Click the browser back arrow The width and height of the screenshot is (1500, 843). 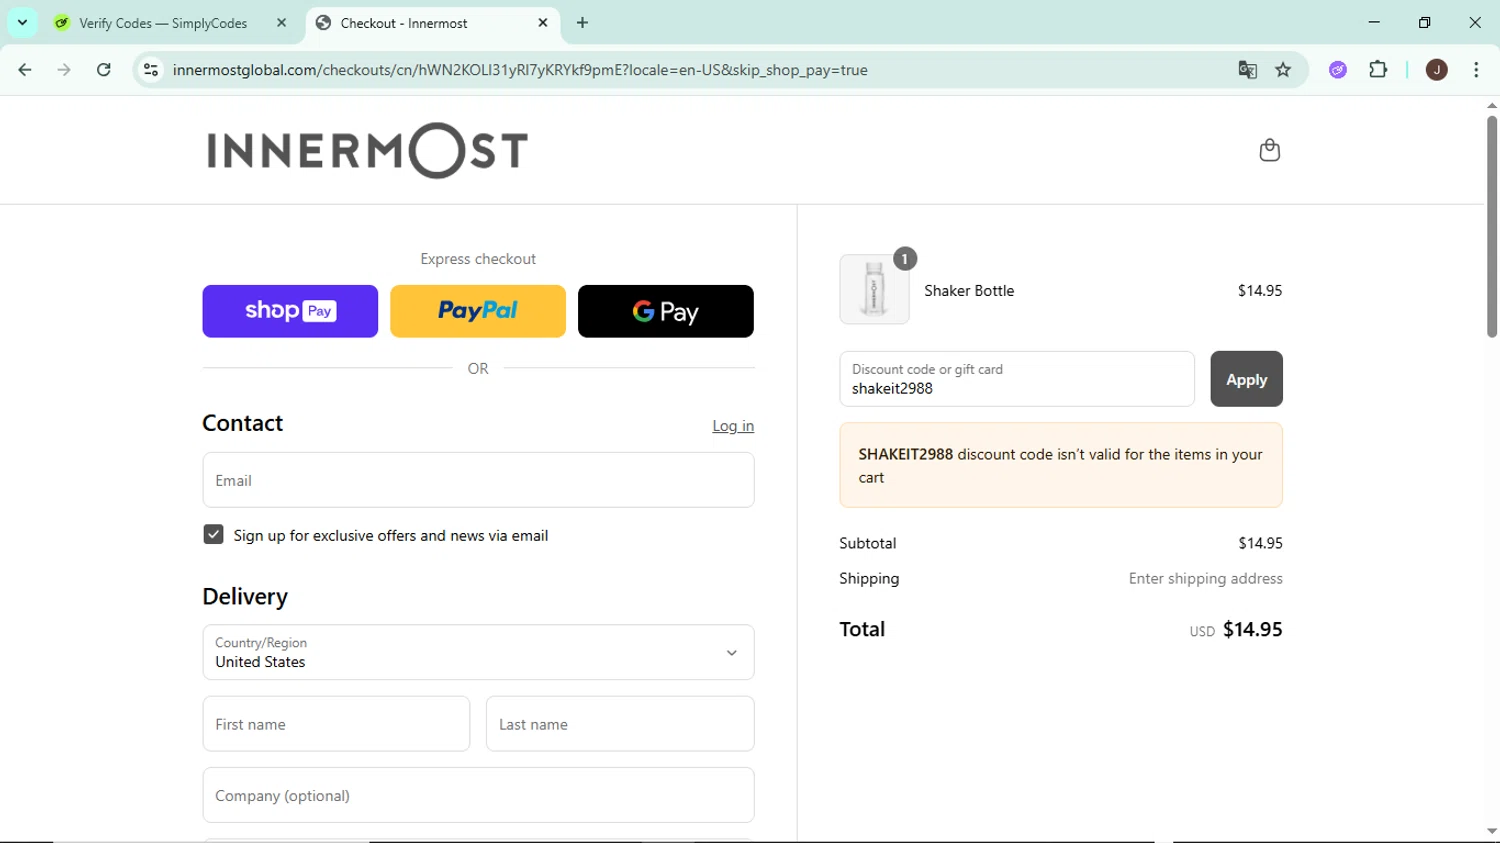coord(25,70)
